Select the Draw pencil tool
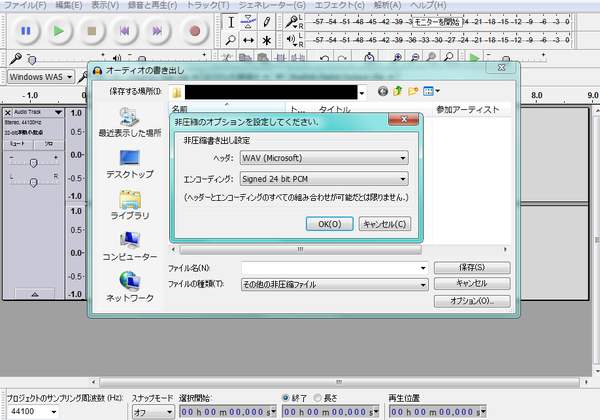The height and width of the screenshot is (420, 600). pyautogui.click(x=266, y=22)
